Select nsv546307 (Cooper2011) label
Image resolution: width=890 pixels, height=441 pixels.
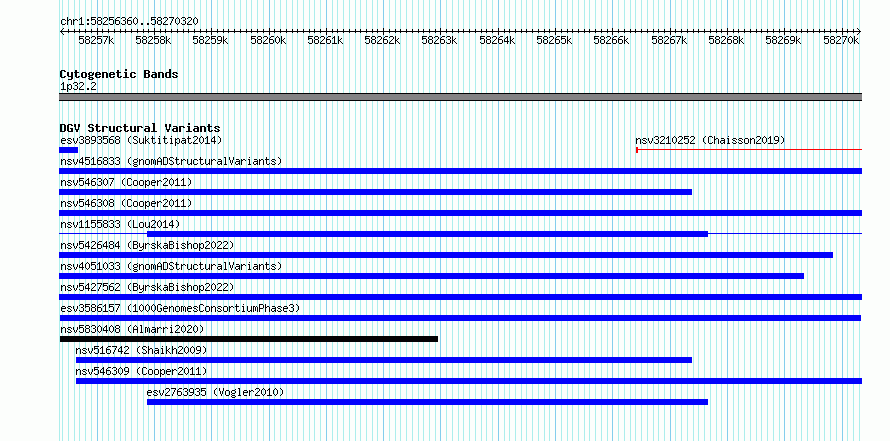coord(126,182)
